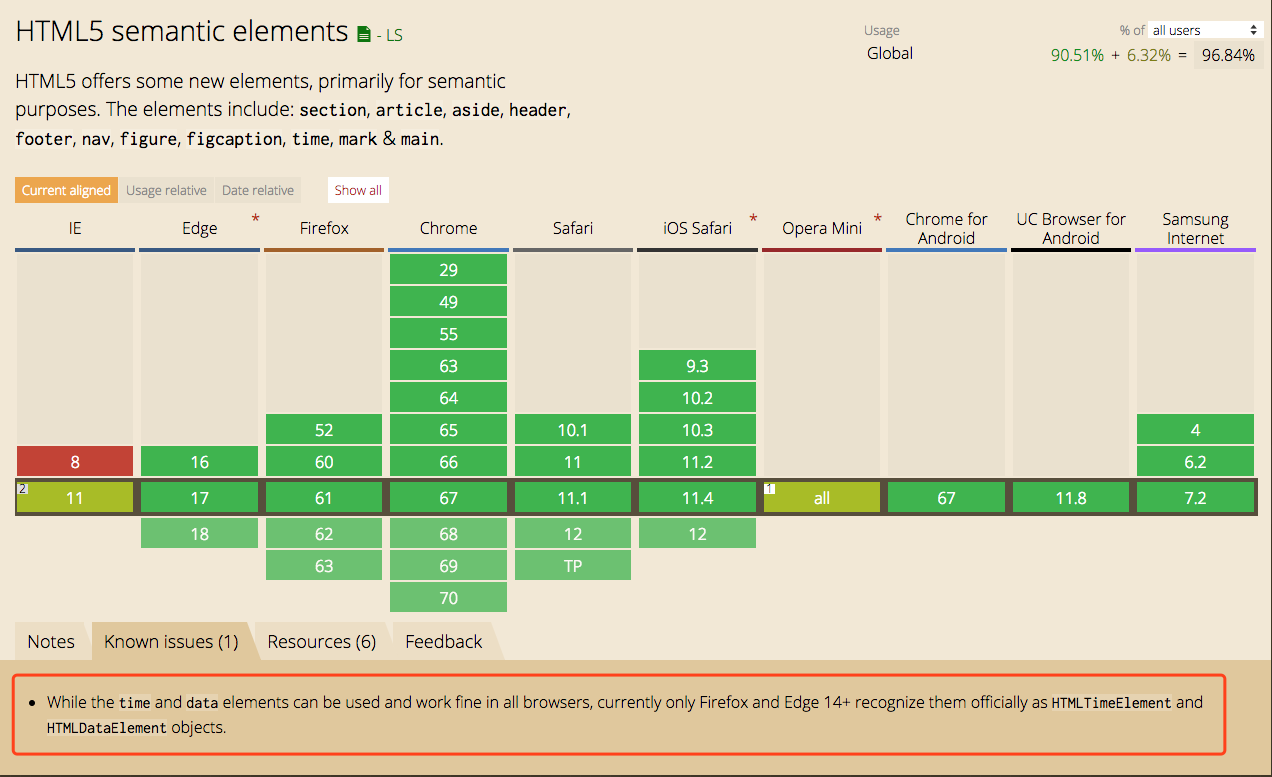
Task: Click the iOS Safari 10.2 version cell
Action: [x=698, y=398]
